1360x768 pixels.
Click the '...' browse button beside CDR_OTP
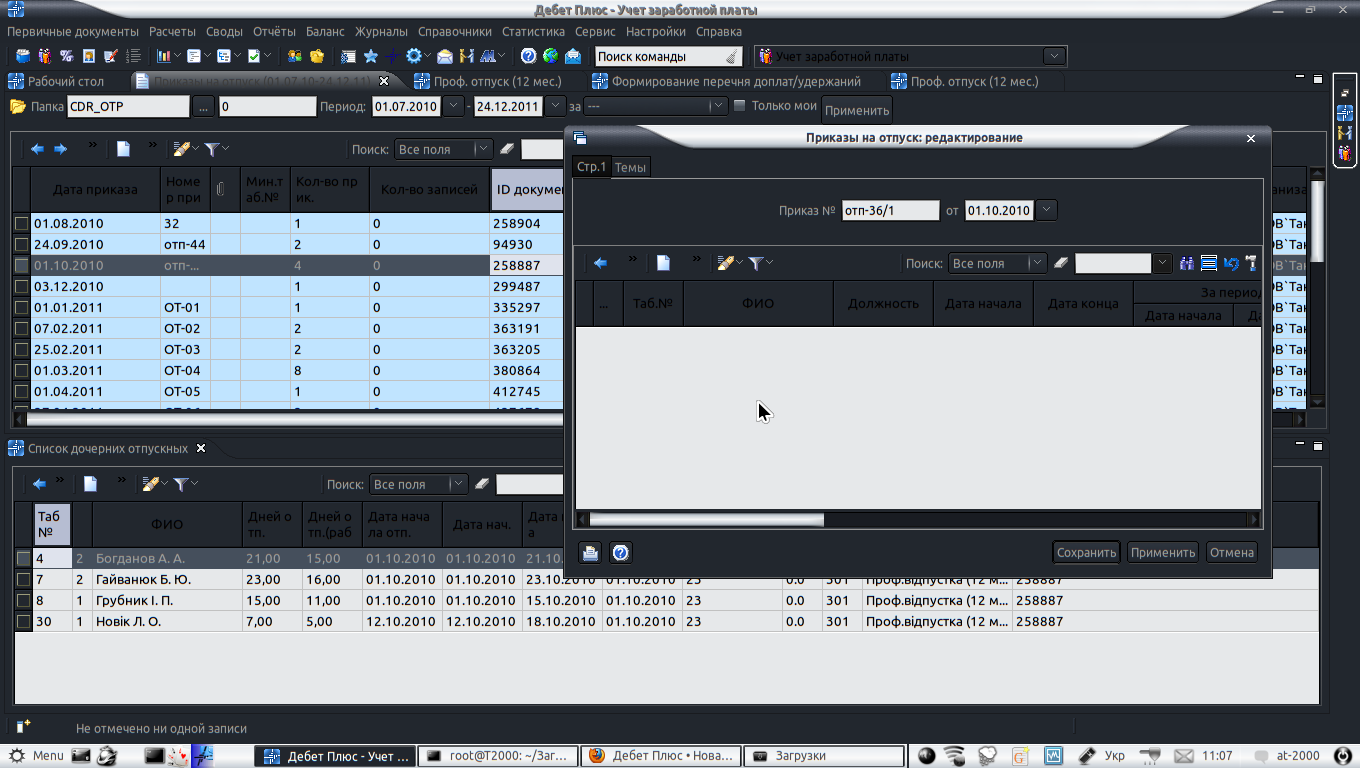(x=203, y=106)
